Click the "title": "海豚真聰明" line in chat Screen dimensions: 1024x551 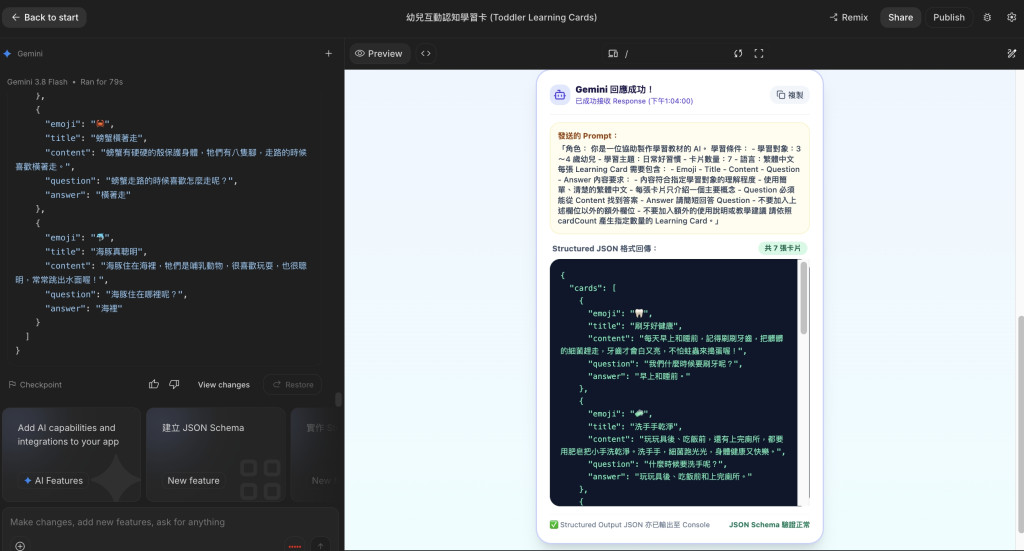[95, 251]
